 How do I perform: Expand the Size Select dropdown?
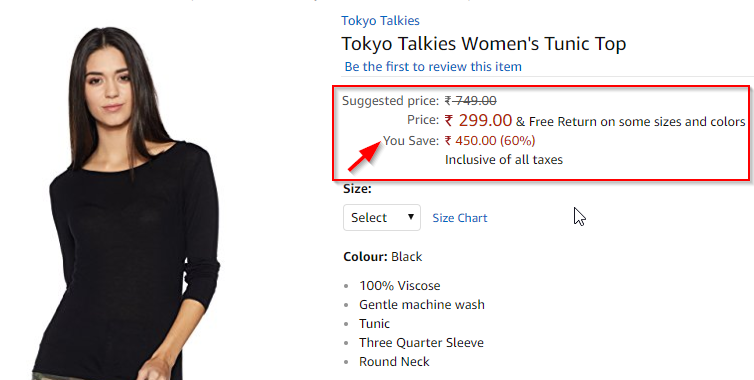tap(382, 217)
